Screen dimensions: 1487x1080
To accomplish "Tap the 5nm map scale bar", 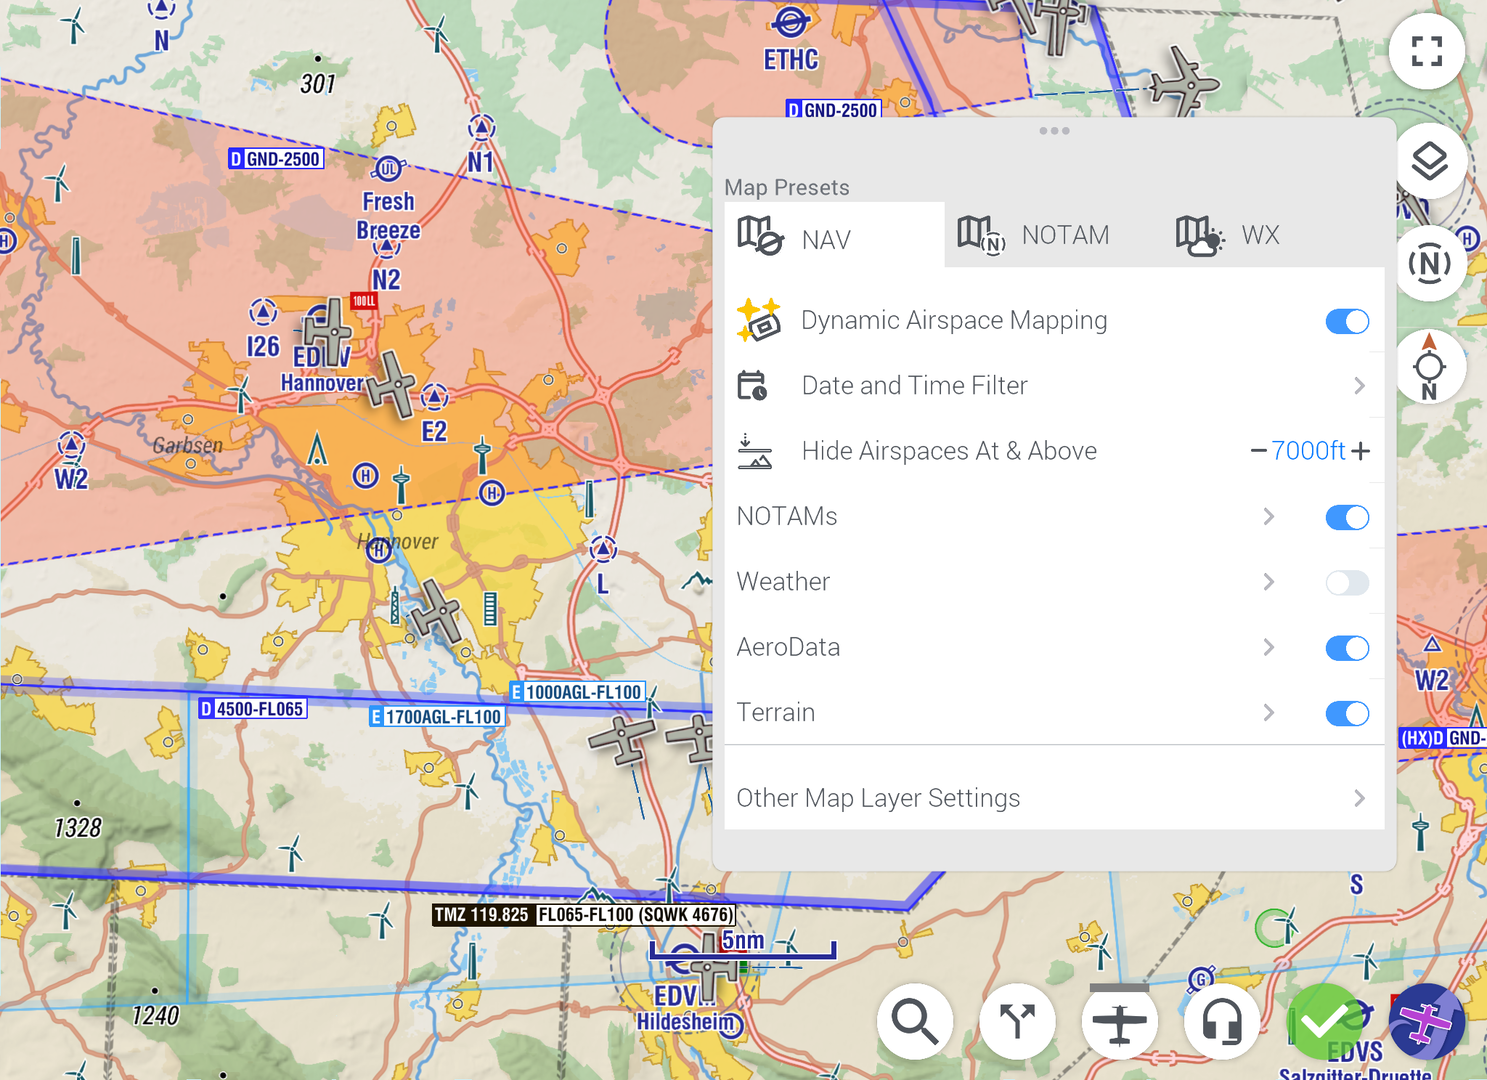I will pos(743,945).
